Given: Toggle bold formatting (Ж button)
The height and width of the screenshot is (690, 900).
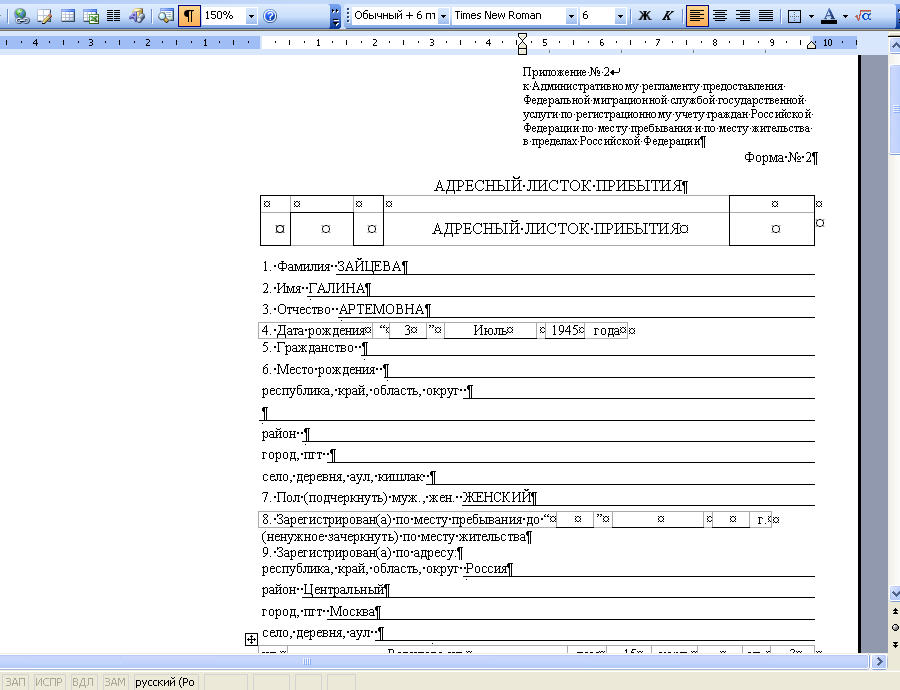Looking at the screenshot, I should tap(645, 15).
